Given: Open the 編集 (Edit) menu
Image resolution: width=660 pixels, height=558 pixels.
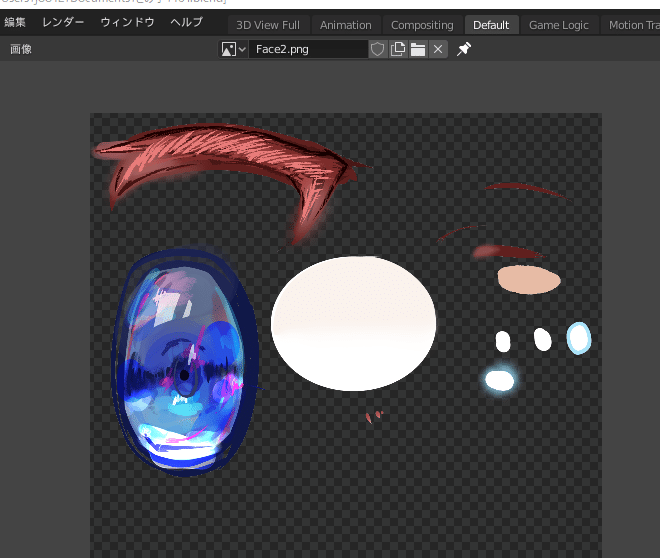Looking at the screenshot, I should tap(15, 22).
